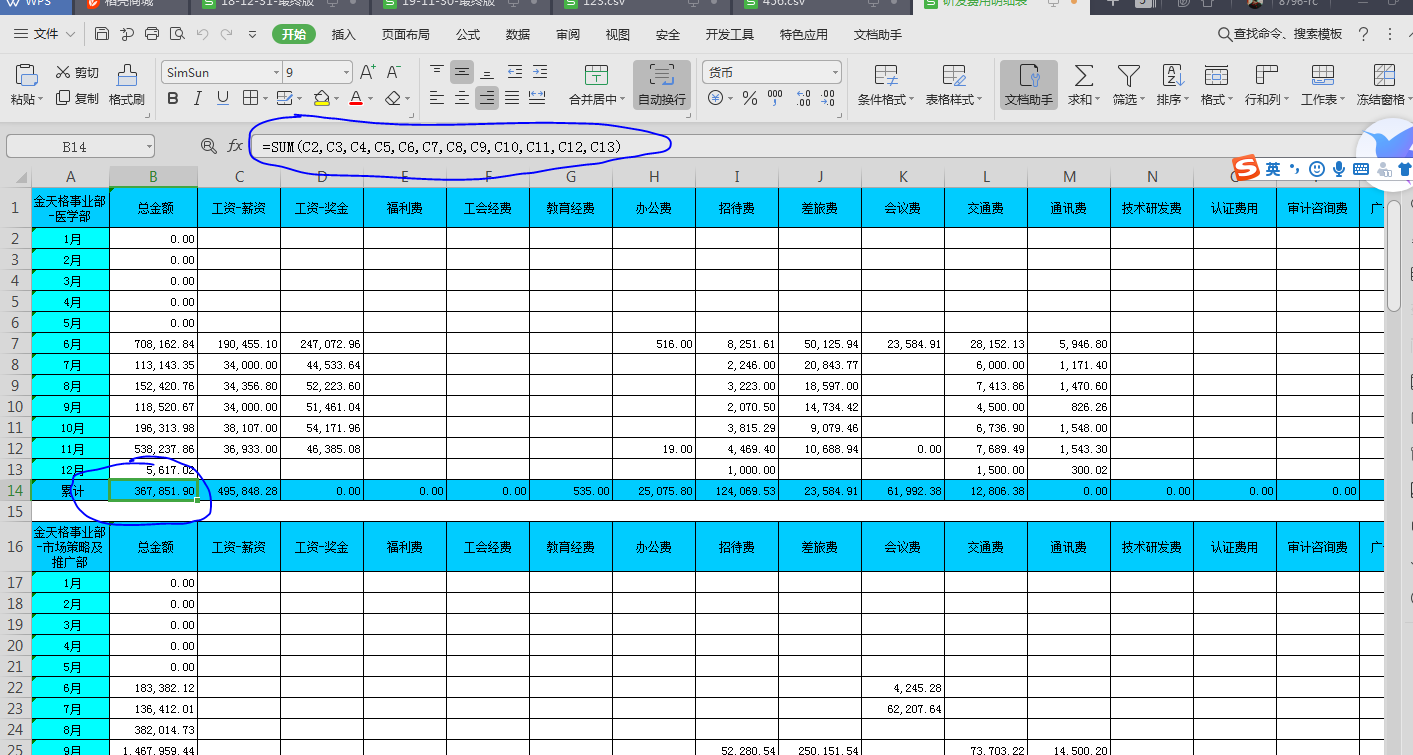1413x755 pixels.
Task: Click the Sum (求和) sigma icon
Action: click(x=1082, y=75)
